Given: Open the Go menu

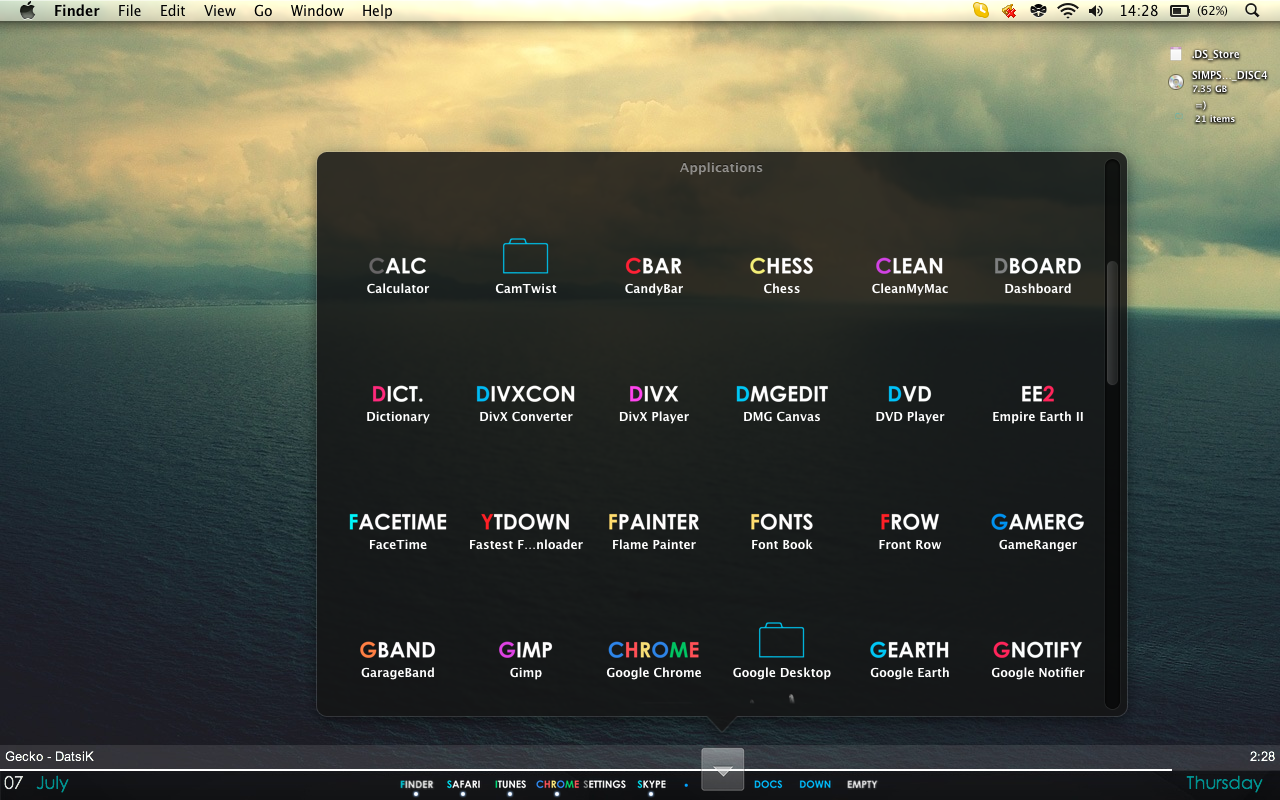Looking at the screenshot, I should [263, 11].
